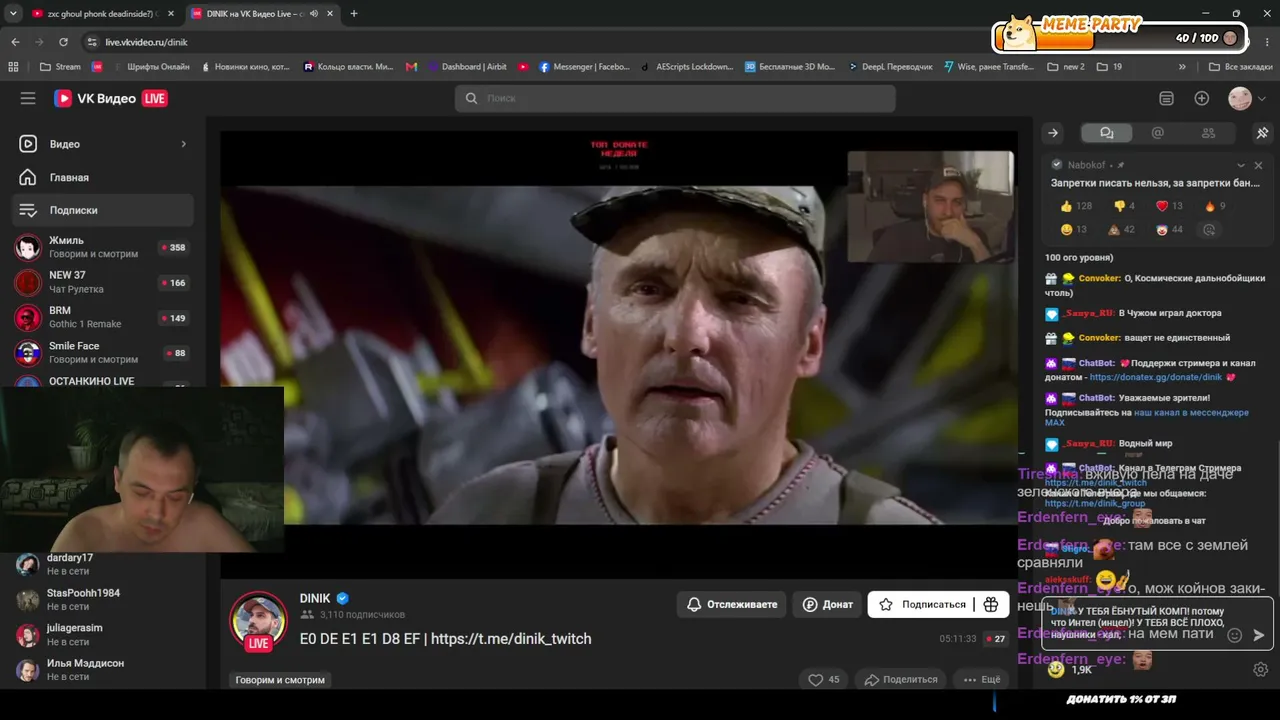This screenshot has width=1280, height=720.
Task: Open the Smile Face channel
Action: click(103, 352)
